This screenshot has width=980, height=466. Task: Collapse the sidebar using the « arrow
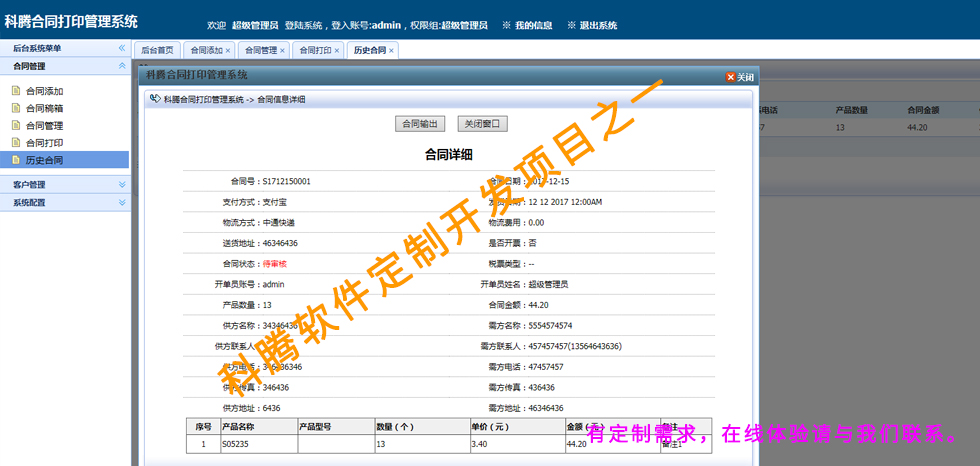click(x=122, y=48)
